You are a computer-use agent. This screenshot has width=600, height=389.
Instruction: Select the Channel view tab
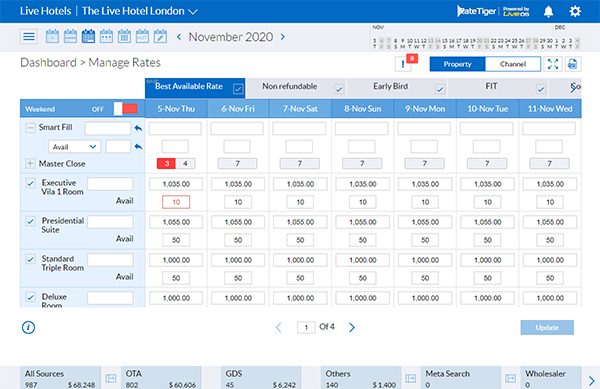click(x=513, y=64)
